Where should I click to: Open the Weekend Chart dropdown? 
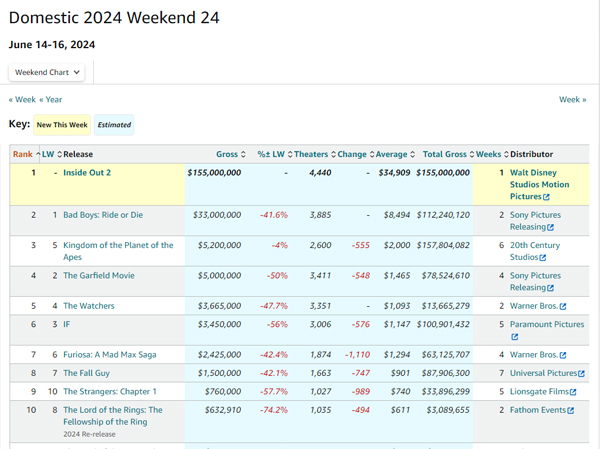(x=47, y=72)
